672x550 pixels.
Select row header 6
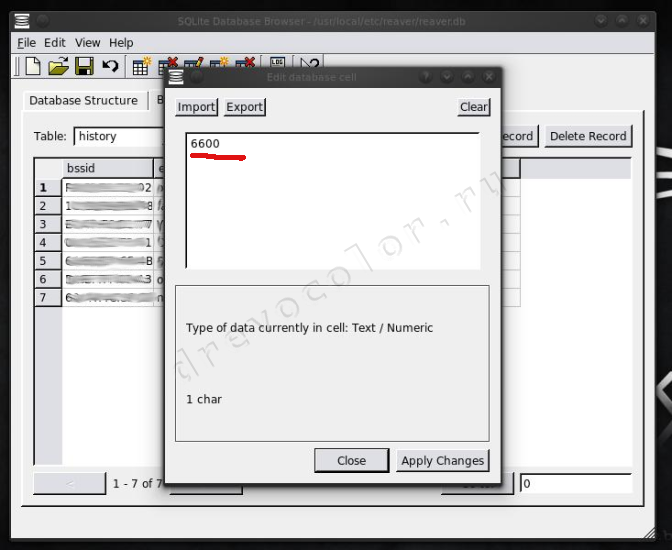tap(48, 279)
